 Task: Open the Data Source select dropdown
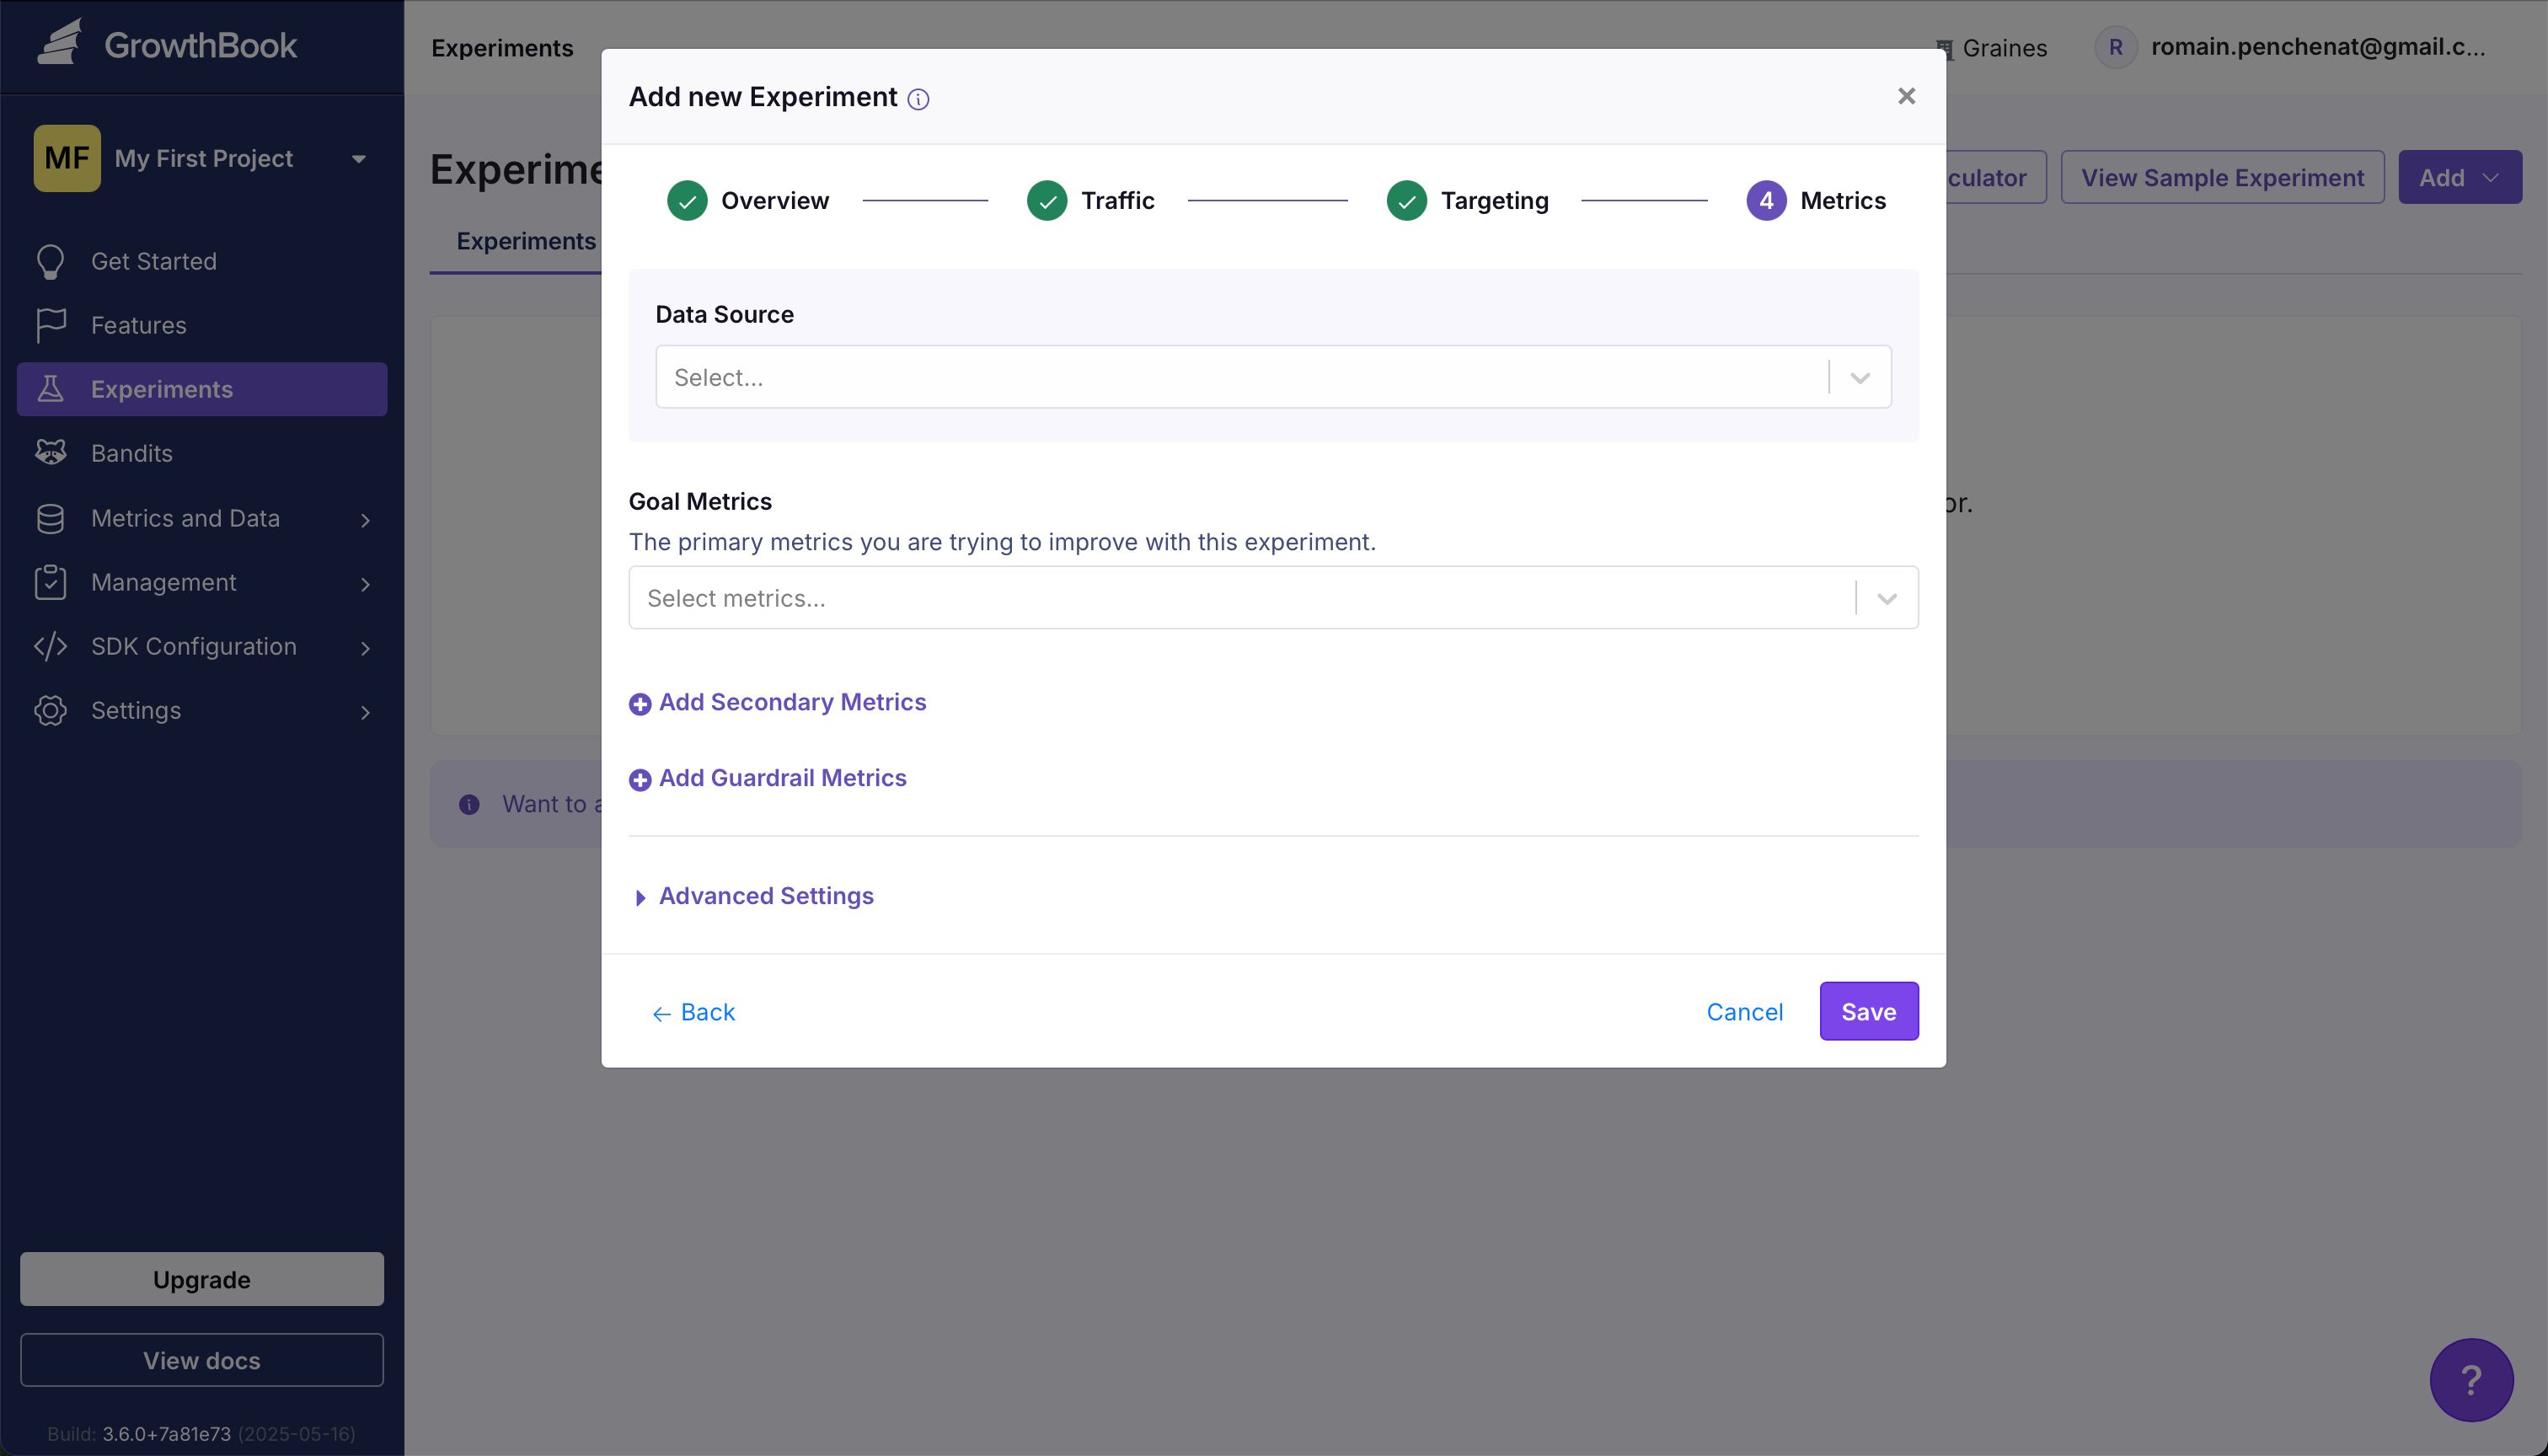tap(1860, 378)
